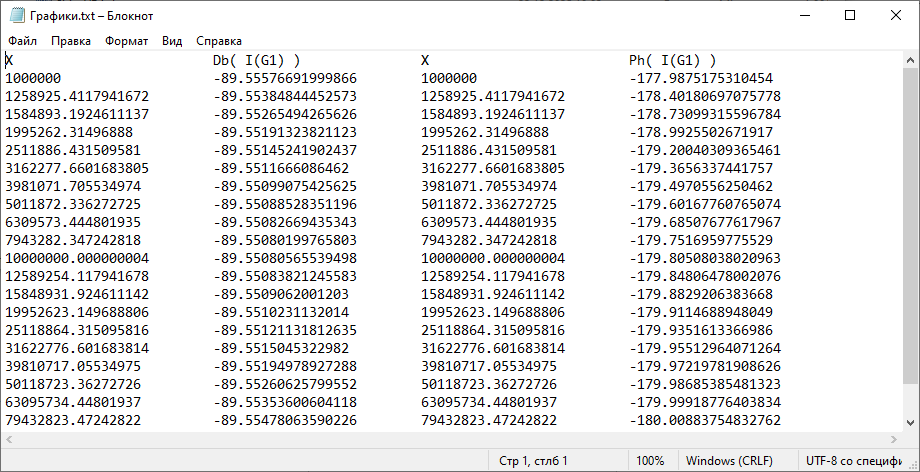Image resolution: width=920 pixels, height=472 pixels.
Task: Click value -179.4970556250462
Action: point(701,186)
